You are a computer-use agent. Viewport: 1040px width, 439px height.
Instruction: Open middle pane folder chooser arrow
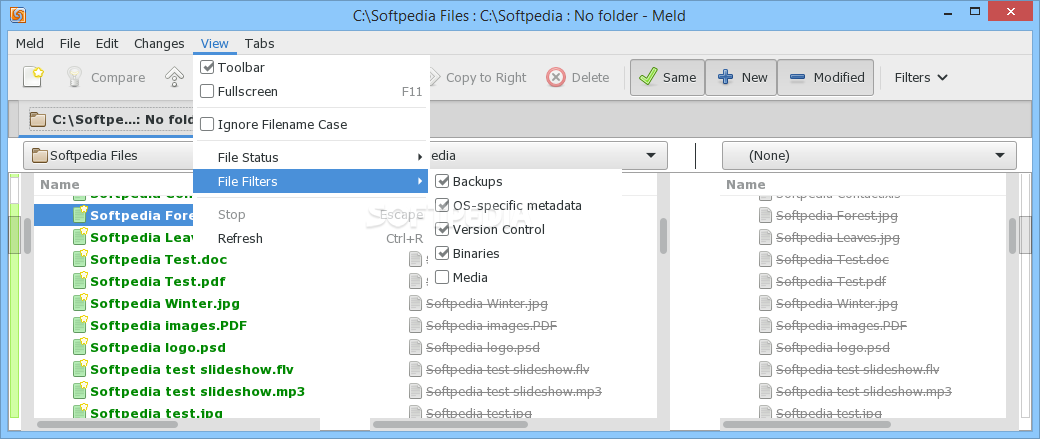pyautogui.click(x=651, y=156)
